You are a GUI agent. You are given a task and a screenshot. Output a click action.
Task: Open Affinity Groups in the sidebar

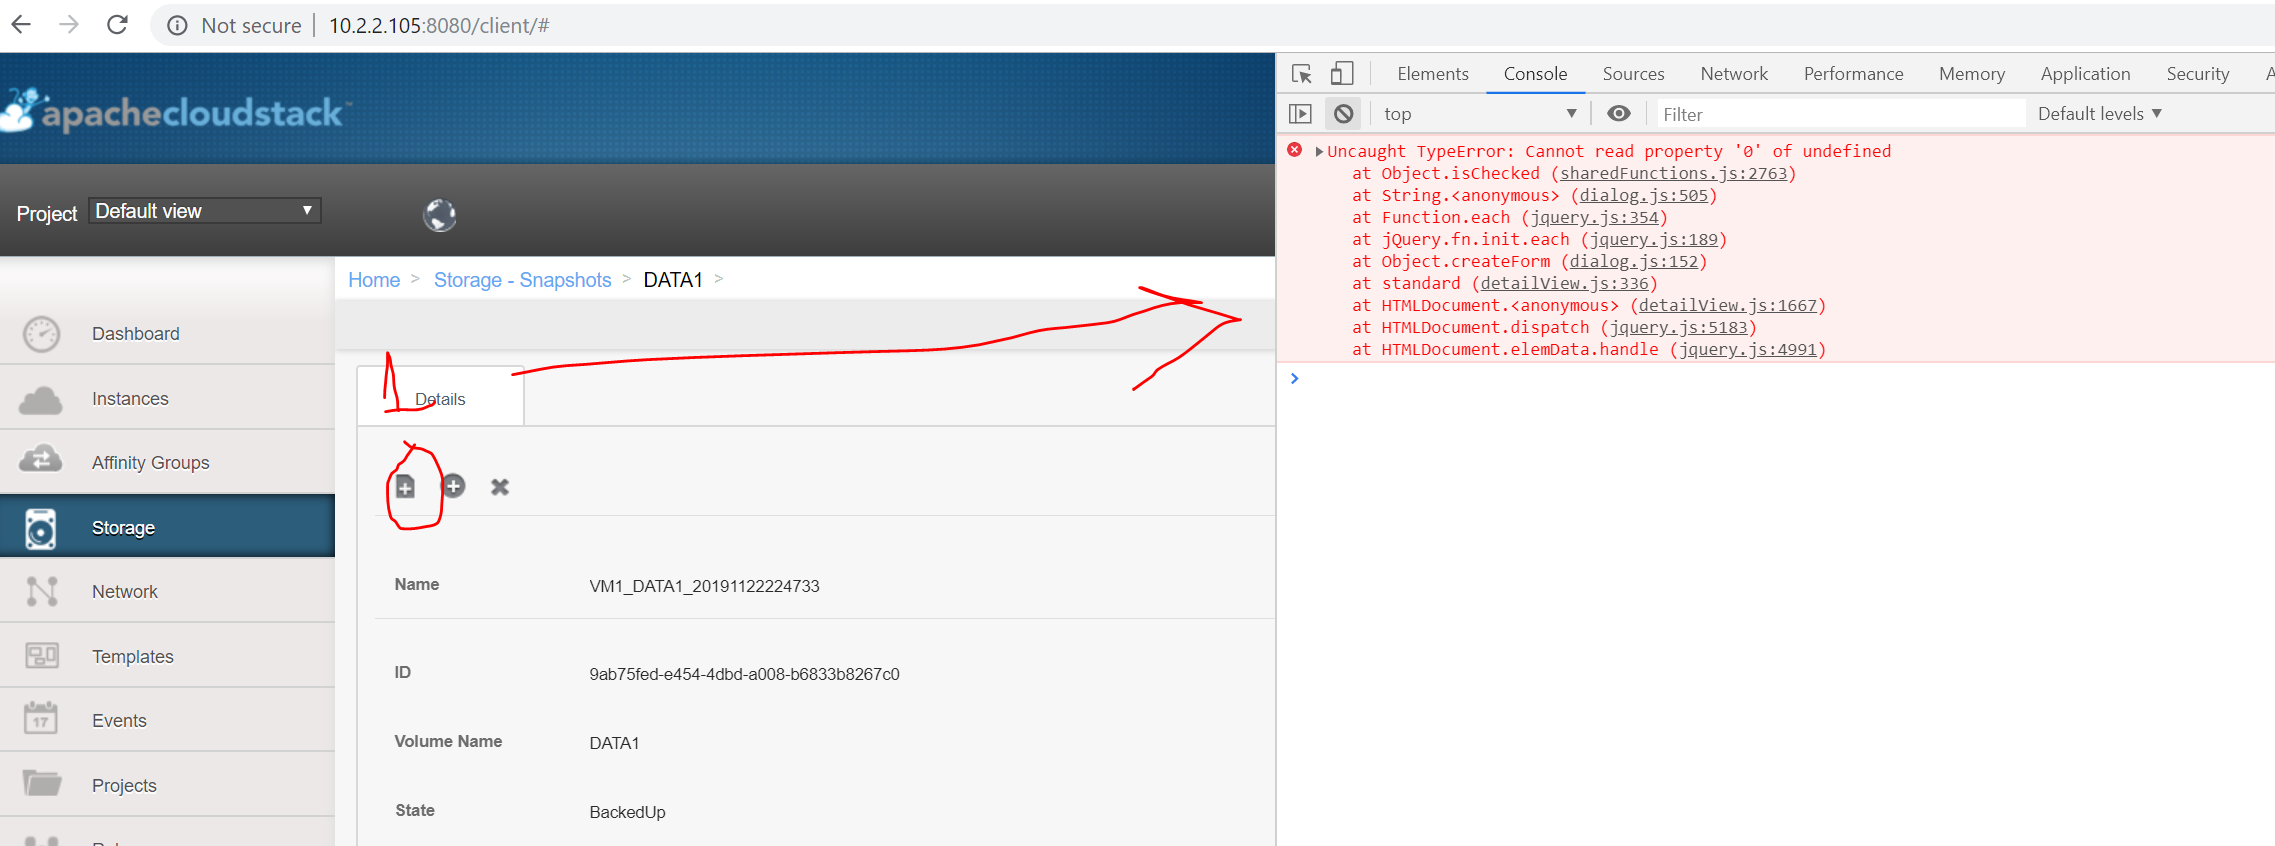point(167,462)
